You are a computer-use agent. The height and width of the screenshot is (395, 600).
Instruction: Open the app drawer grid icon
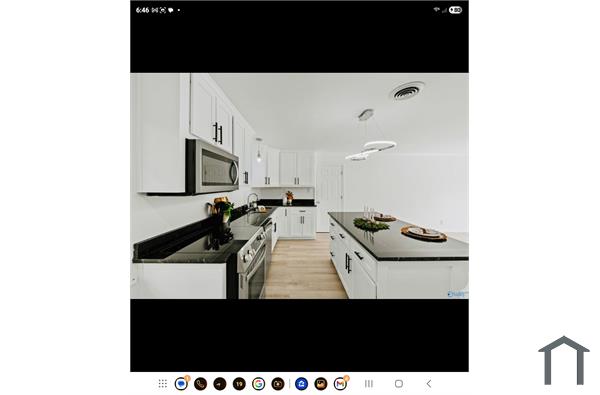pos(163,384)
